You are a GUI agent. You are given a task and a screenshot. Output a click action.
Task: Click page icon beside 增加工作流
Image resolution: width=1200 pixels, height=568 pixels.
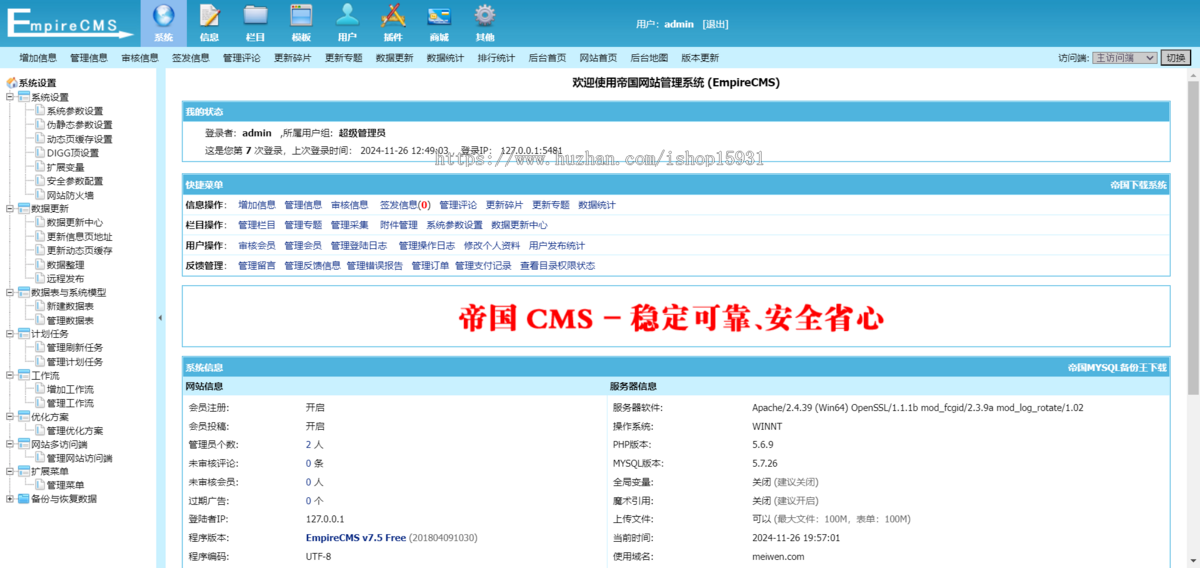point(40,390)
